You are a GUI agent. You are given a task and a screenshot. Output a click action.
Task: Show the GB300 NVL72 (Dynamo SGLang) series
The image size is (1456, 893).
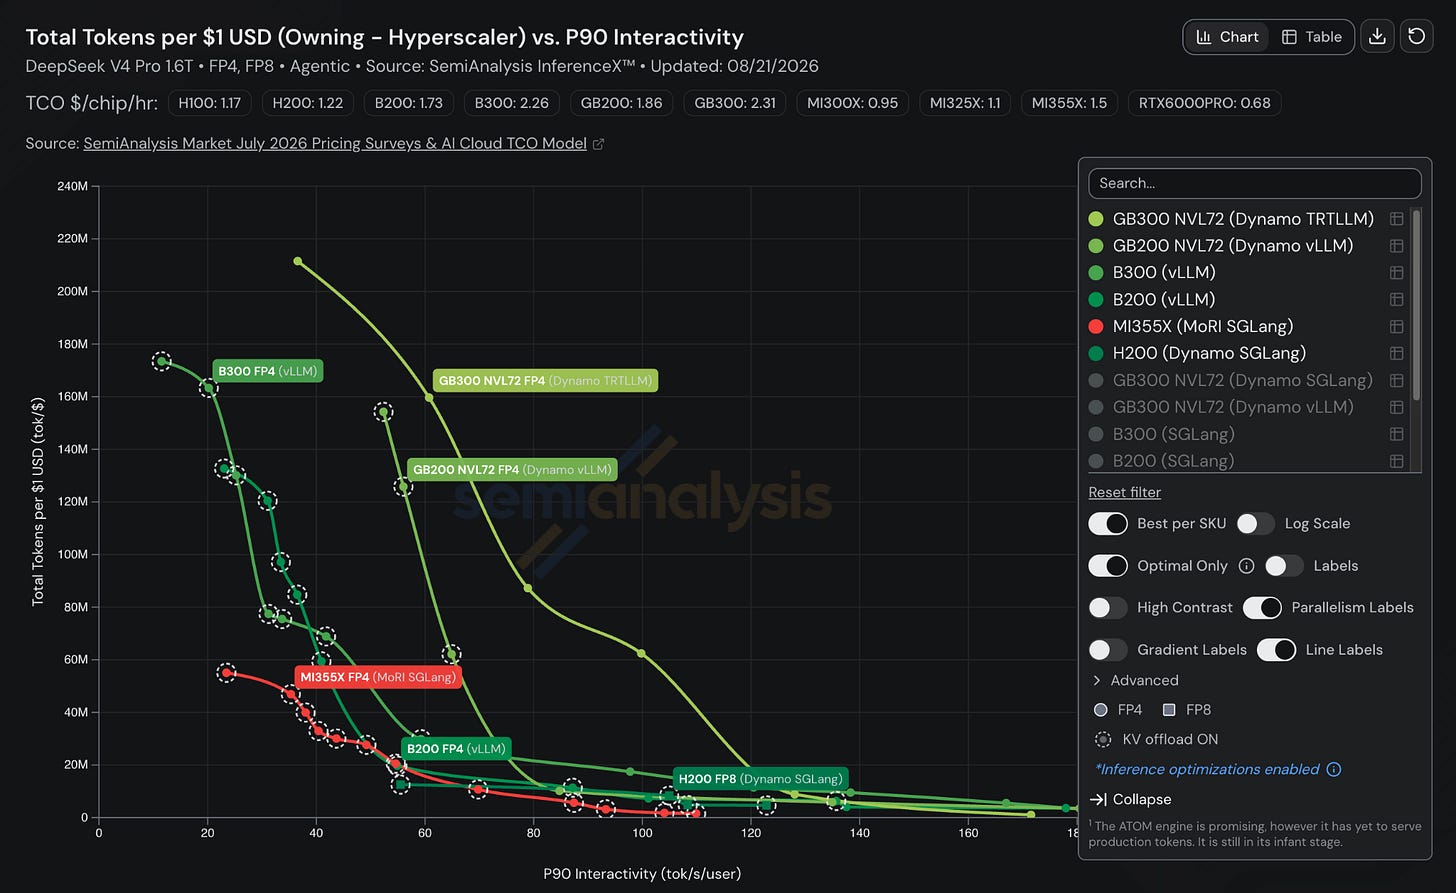pos(1243,380)
